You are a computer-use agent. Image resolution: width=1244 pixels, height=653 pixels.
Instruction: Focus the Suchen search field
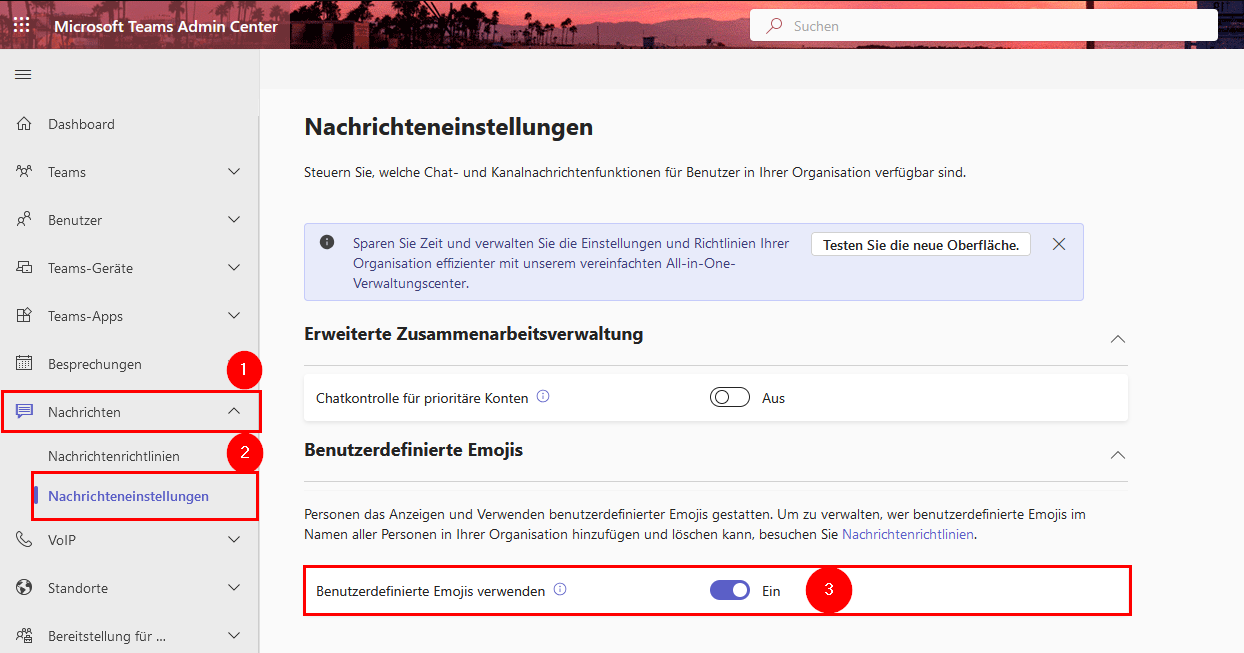coord(984,26)
